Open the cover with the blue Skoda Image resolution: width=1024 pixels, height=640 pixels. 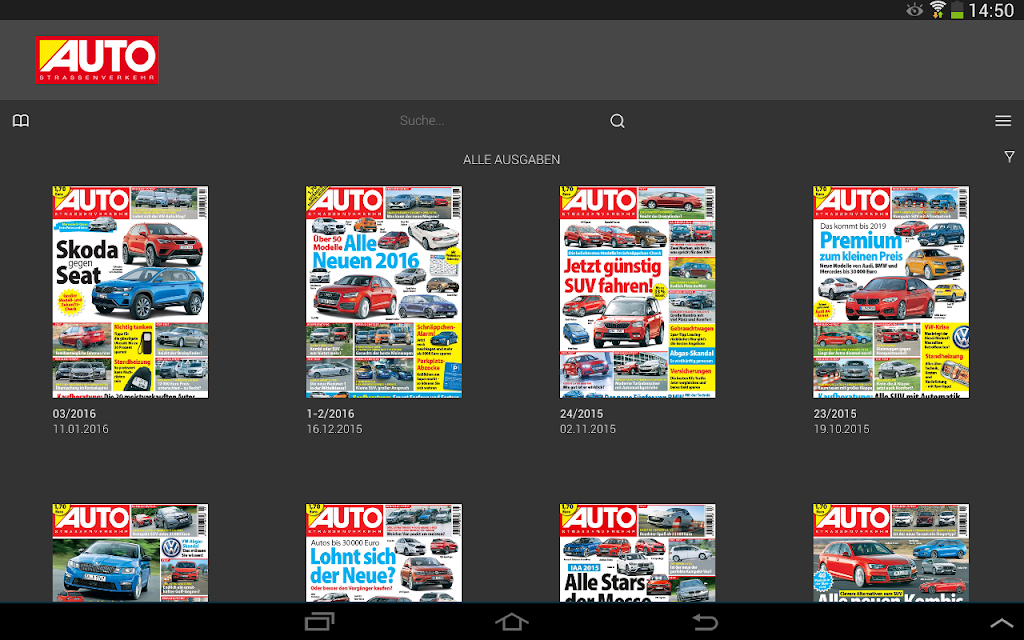tap(131, 552)
